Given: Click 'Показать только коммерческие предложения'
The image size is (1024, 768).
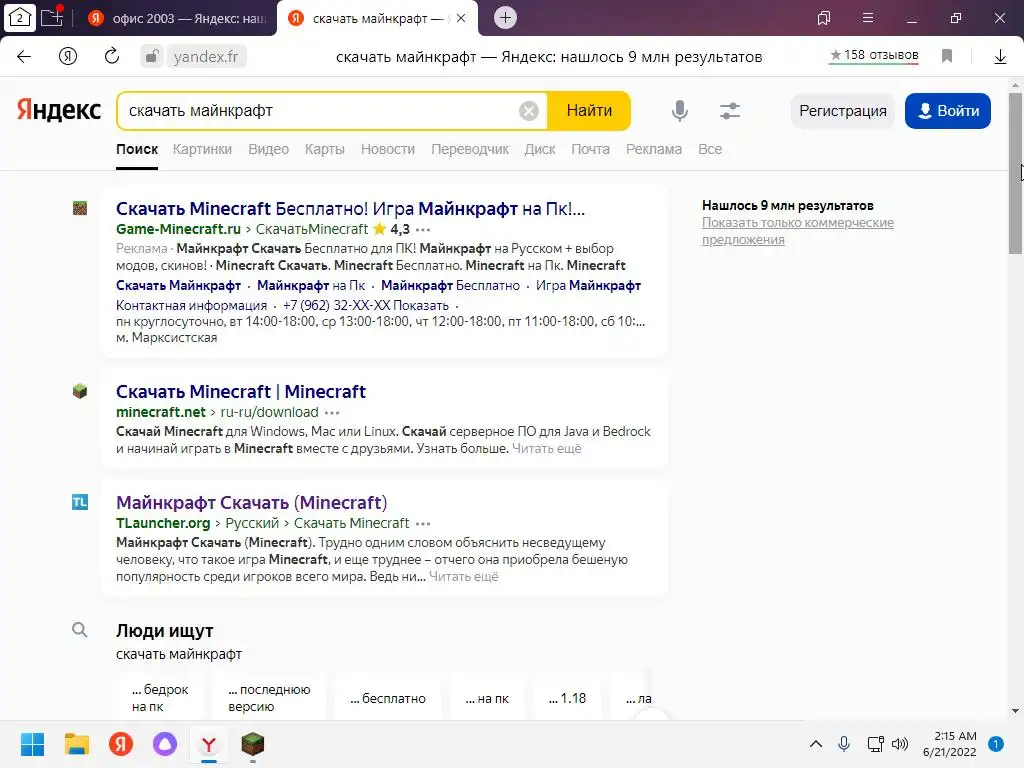Looking at the screenshot, I should coord(797,231).
